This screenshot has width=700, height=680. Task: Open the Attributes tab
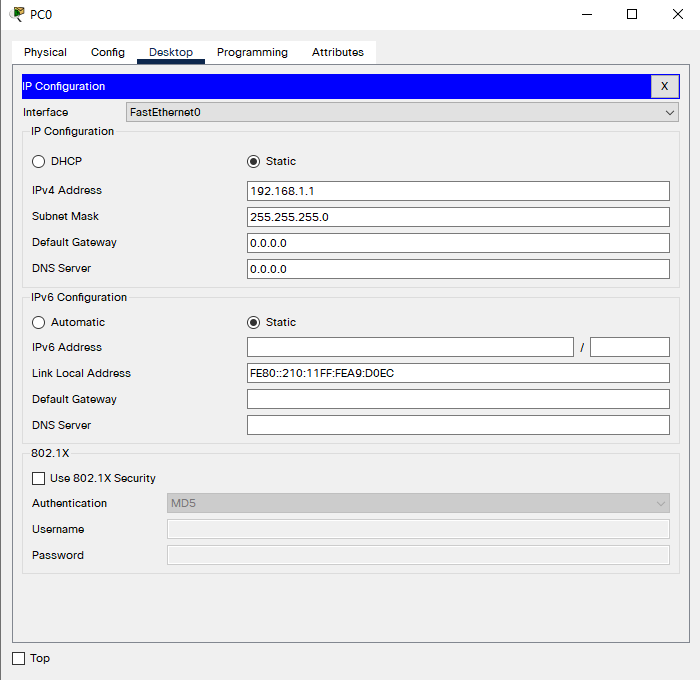coord(338,52)
